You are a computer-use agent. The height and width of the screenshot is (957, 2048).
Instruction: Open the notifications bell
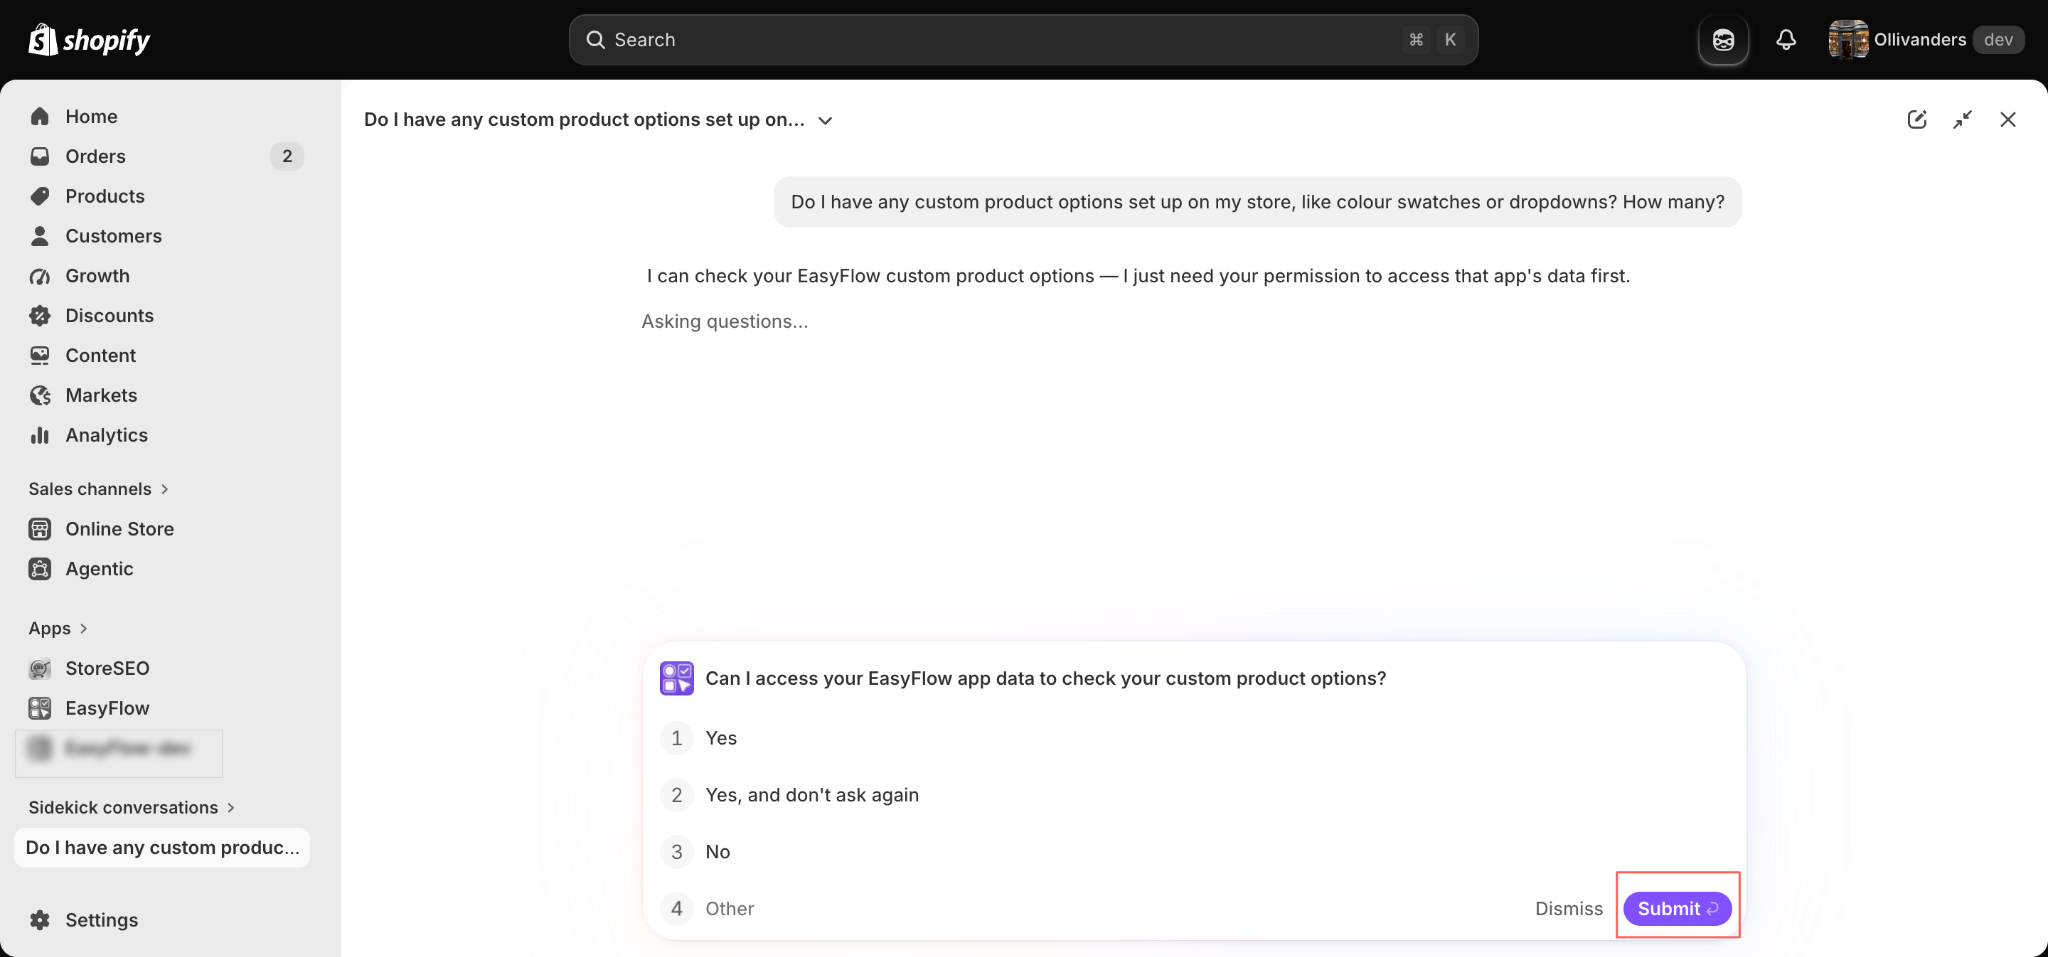[x=1786, y=40]
